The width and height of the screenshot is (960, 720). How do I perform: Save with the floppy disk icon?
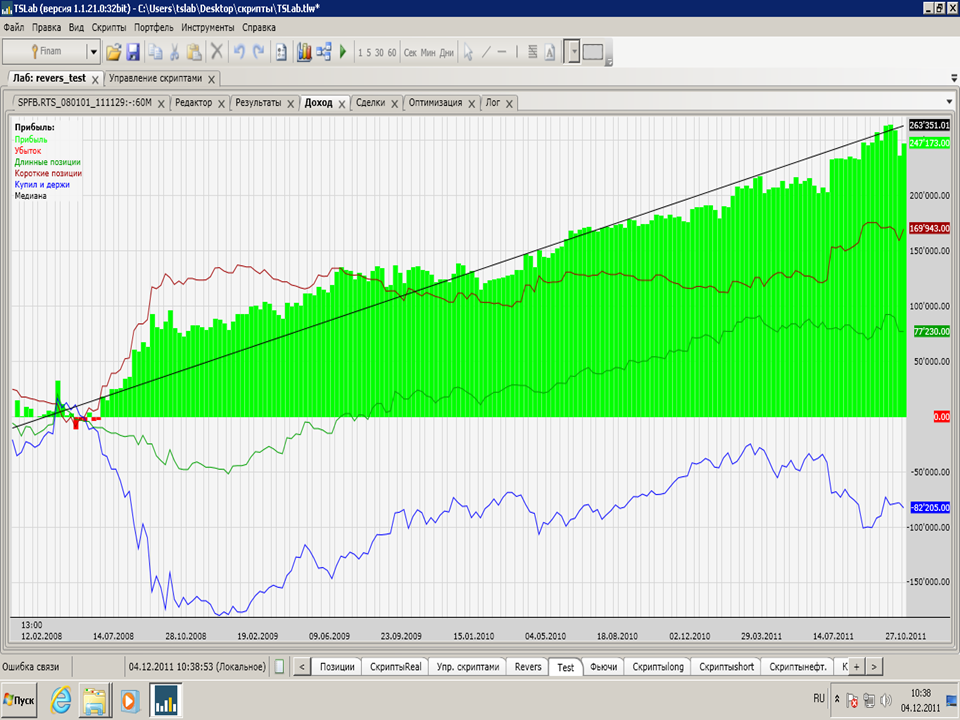point(133,52)
